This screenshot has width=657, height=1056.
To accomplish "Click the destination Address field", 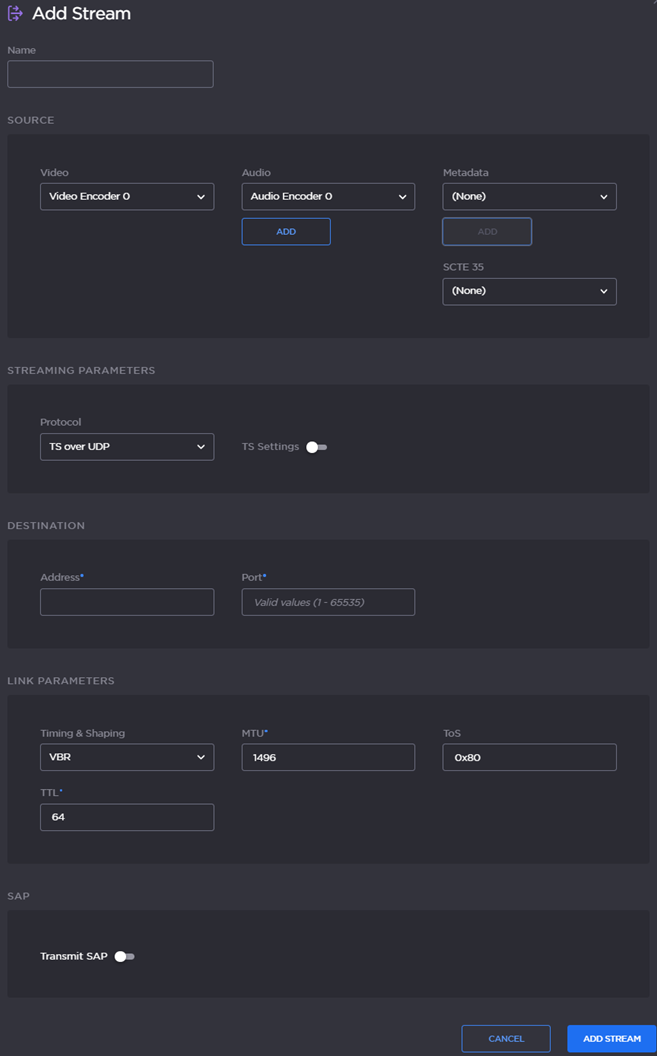I will (126, 602).
